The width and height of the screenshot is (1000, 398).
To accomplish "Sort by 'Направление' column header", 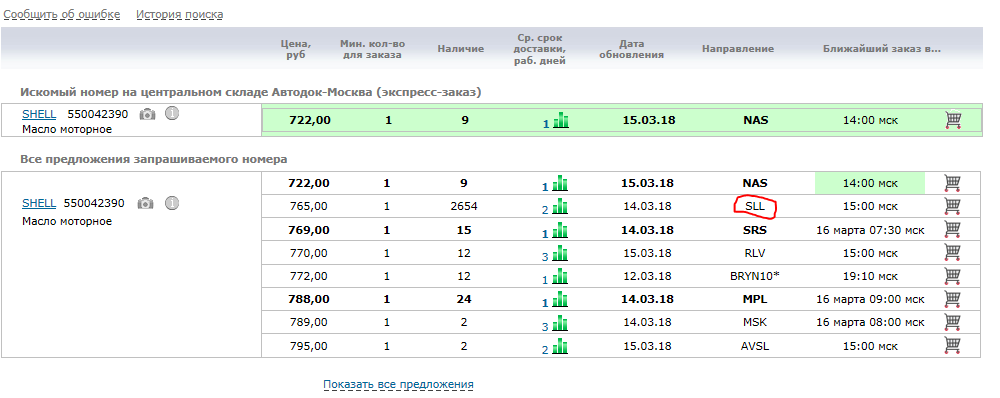I will [738, 49].
